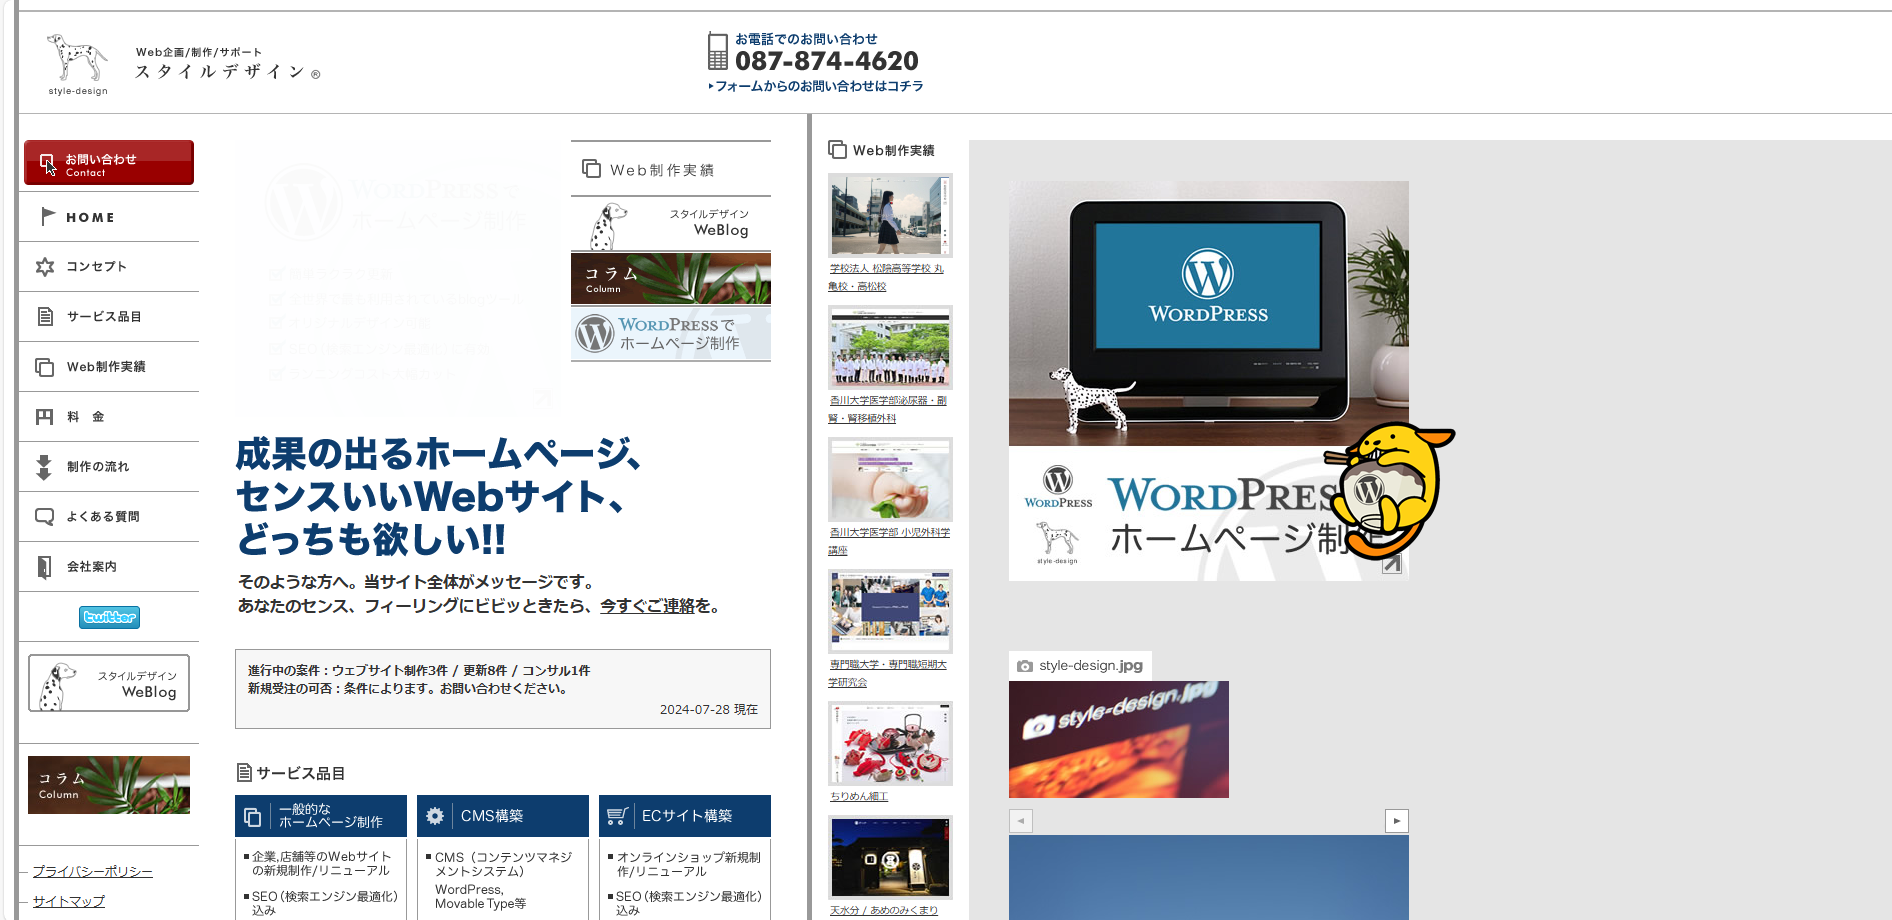Click the Web制作実績 banner in the main column
The image size is (1892, 920).
pos(671,169)
